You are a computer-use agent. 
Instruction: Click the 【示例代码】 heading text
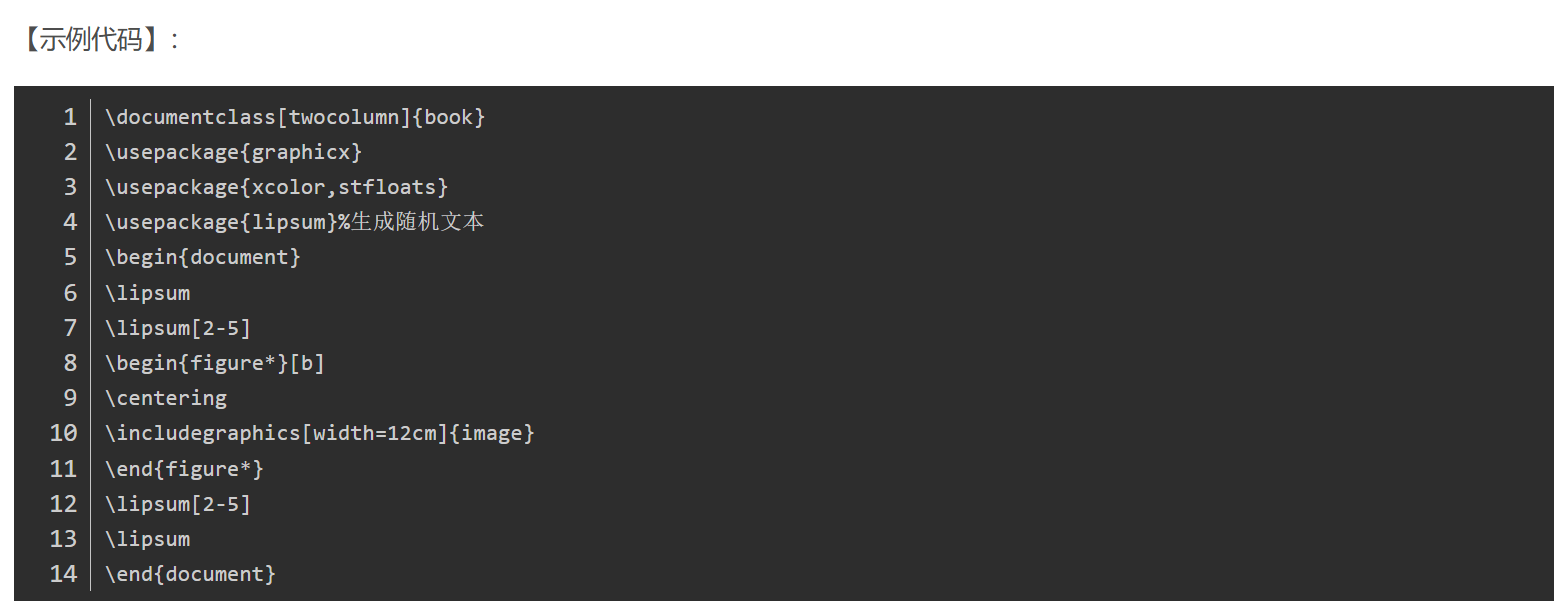(92, 40)
